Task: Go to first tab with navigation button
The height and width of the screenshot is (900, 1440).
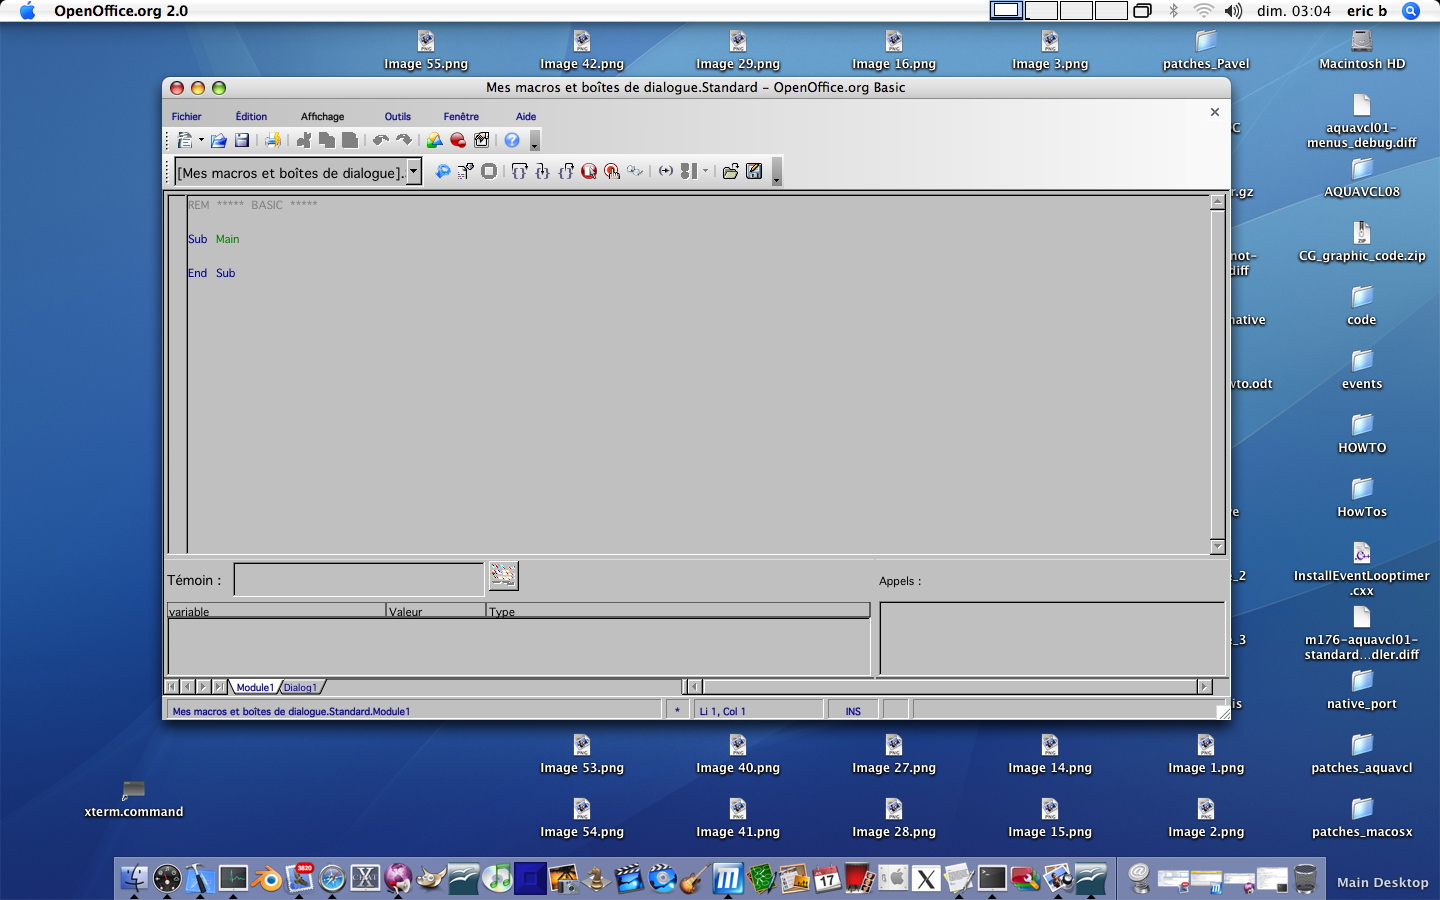Action: [x=171, y=687]
